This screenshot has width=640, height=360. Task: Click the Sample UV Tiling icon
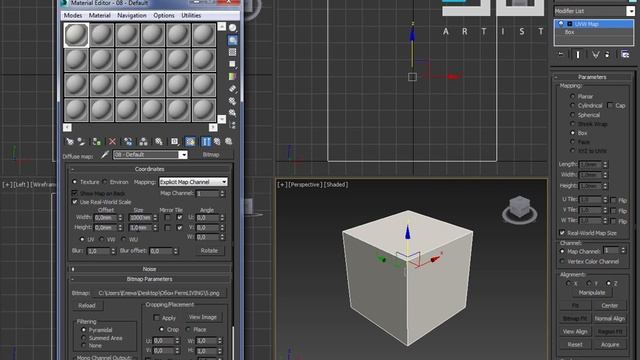[233, 64]
